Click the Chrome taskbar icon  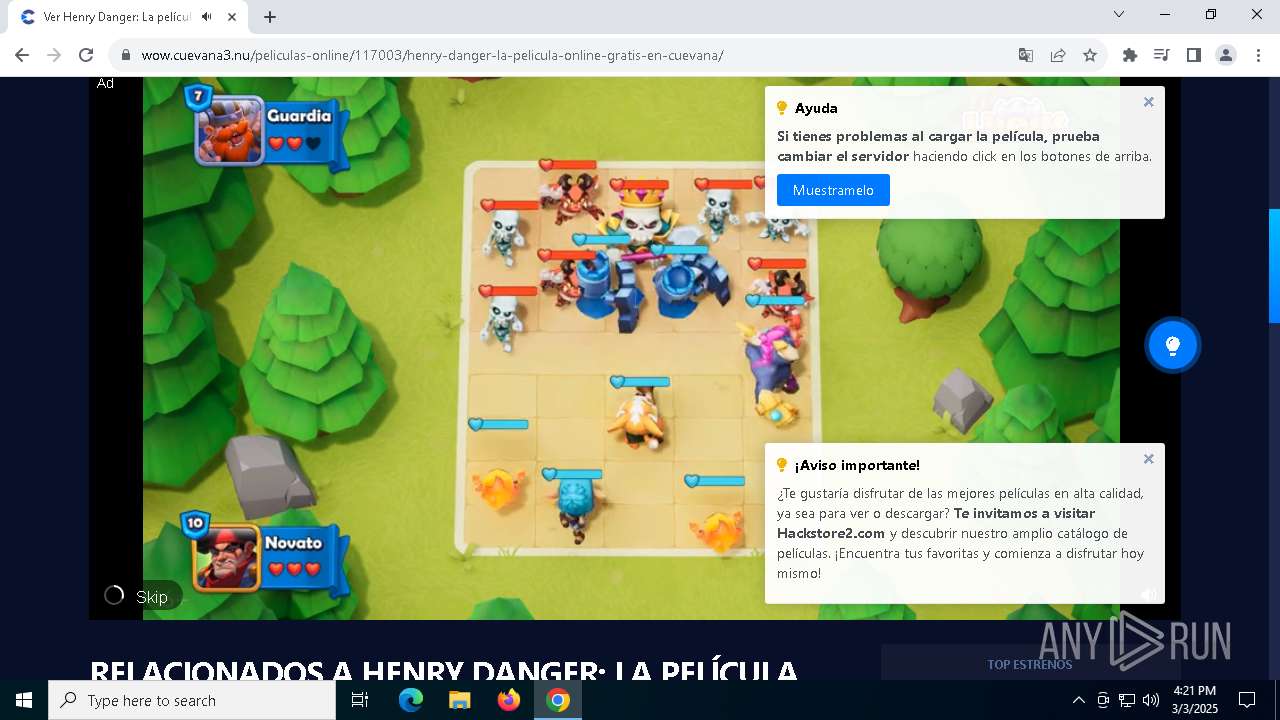tap(558, 700)
